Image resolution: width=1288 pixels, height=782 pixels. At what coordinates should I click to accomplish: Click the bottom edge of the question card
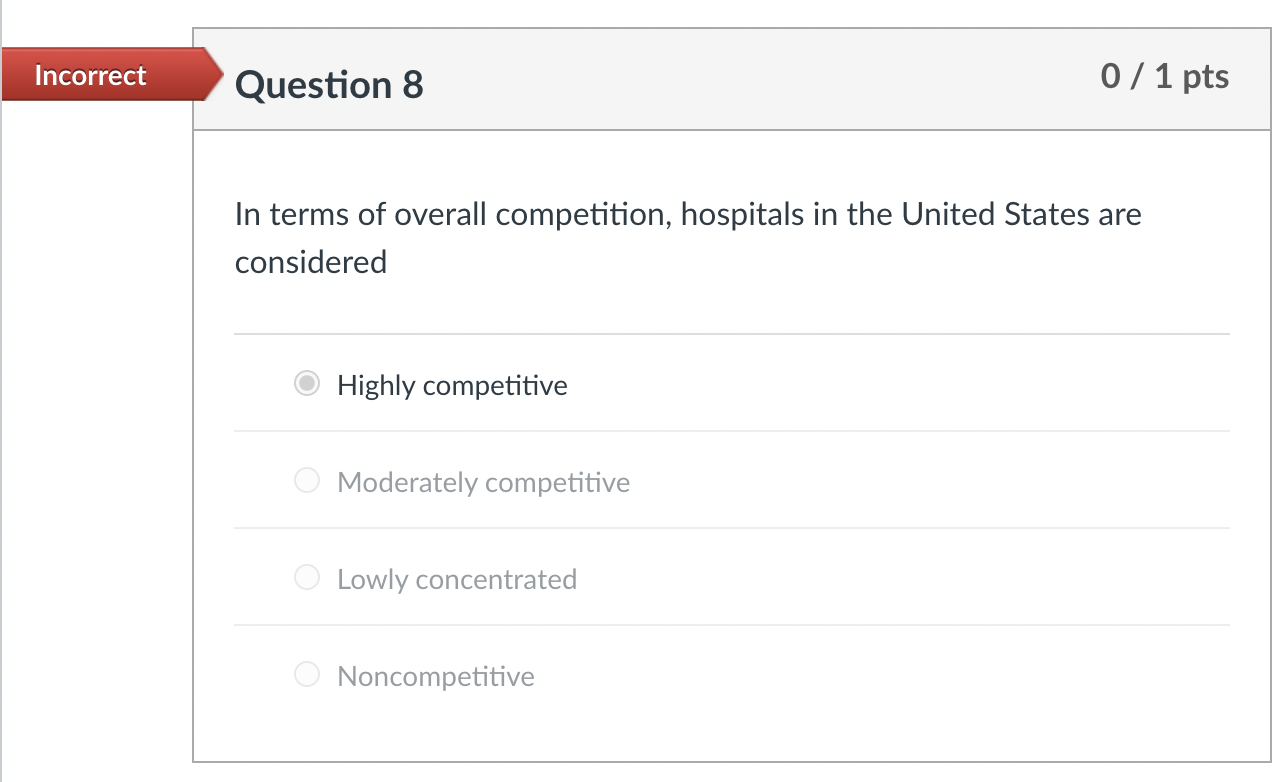pos(731,758)
